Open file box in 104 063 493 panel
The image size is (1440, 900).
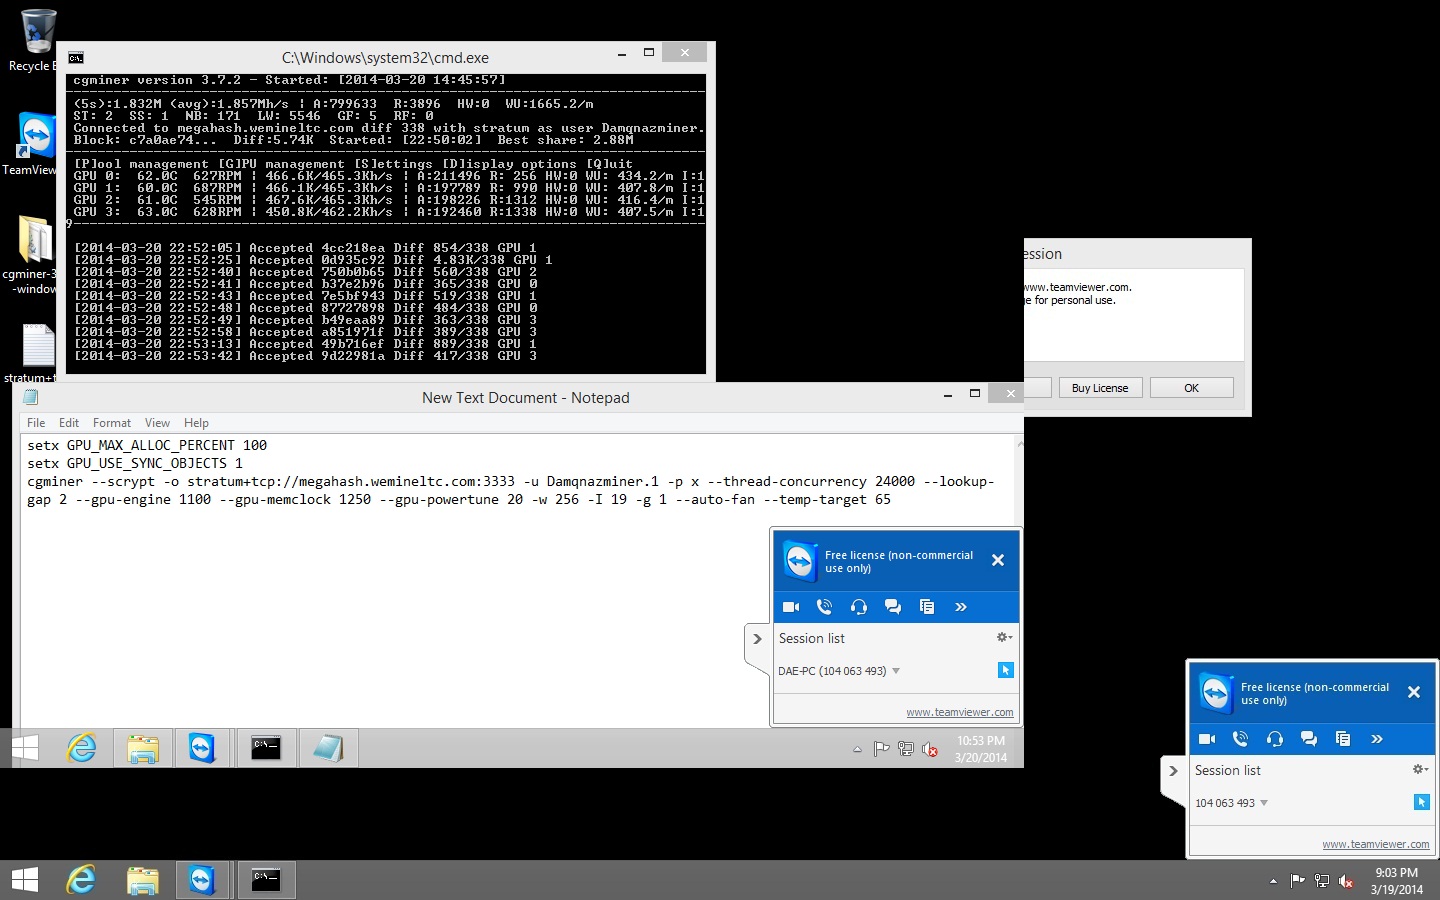click(1343, 739)
